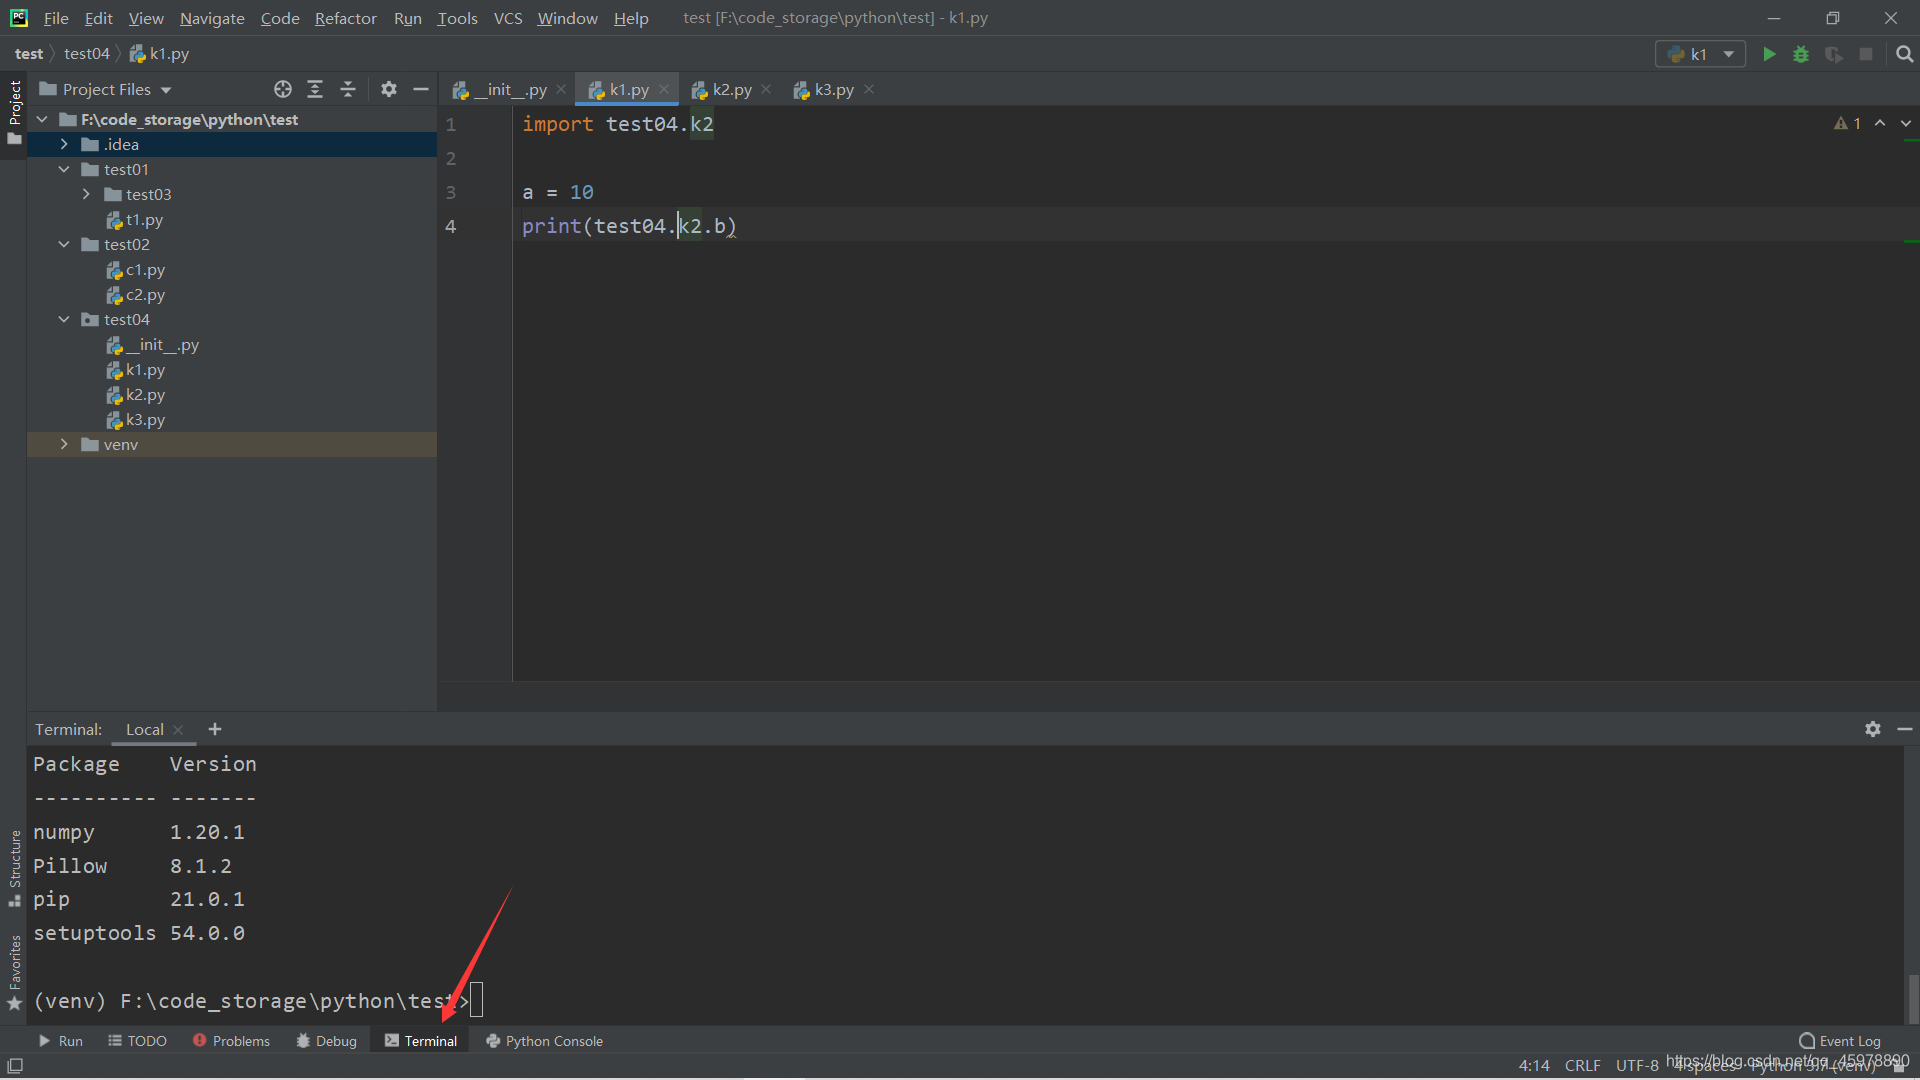Start debugging k1 with the bug icon

[1801, 54]
